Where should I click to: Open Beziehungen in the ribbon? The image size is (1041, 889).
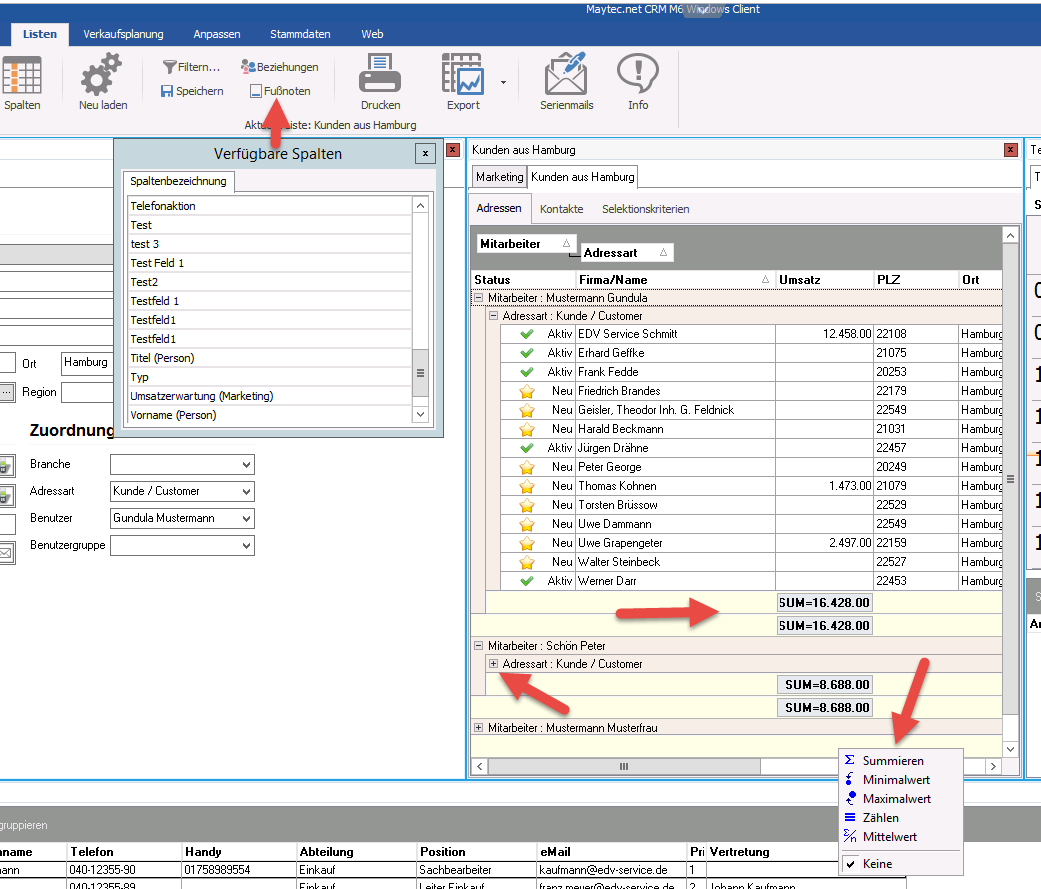[280, 67]
